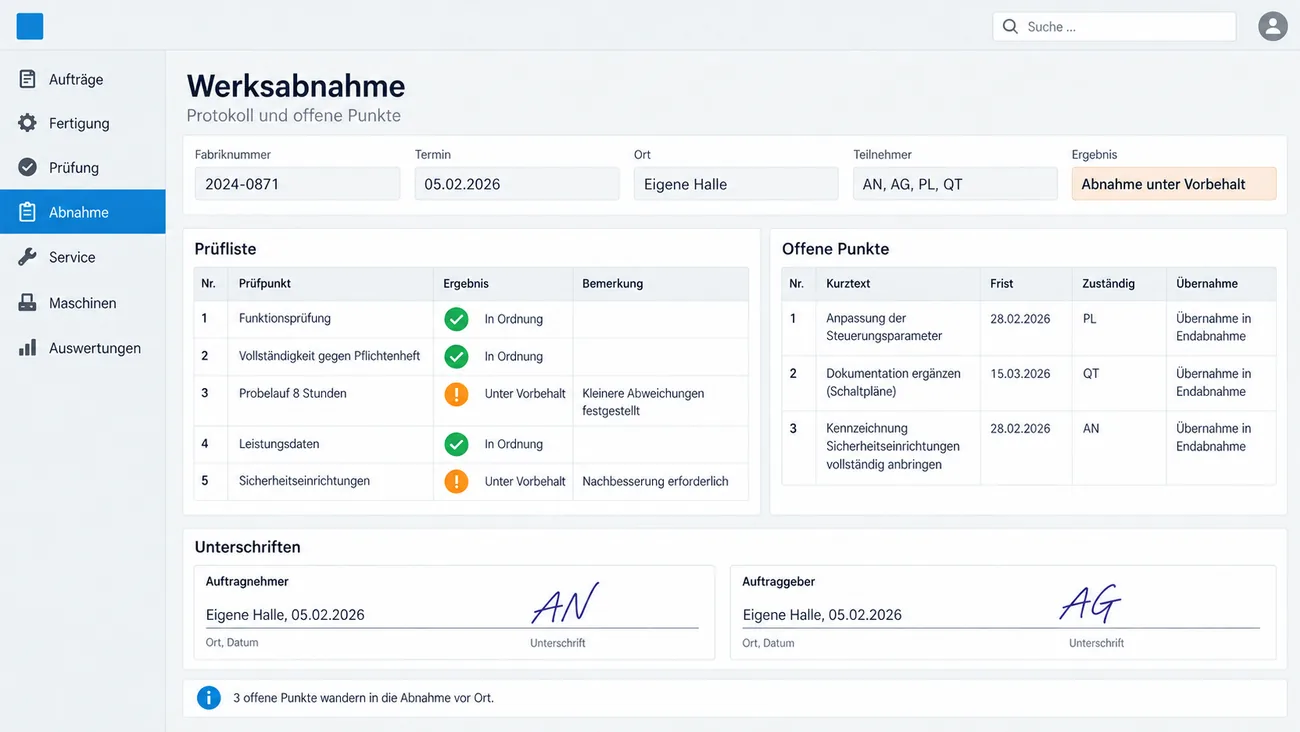Select the Abnahme menu item

click(x=83, y=212)
